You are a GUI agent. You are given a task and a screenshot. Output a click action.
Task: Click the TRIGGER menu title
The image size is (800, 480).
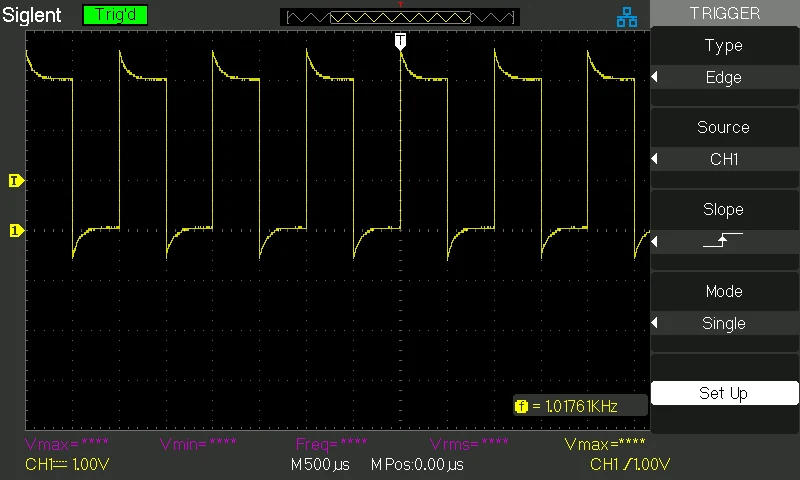coord(724,13)
